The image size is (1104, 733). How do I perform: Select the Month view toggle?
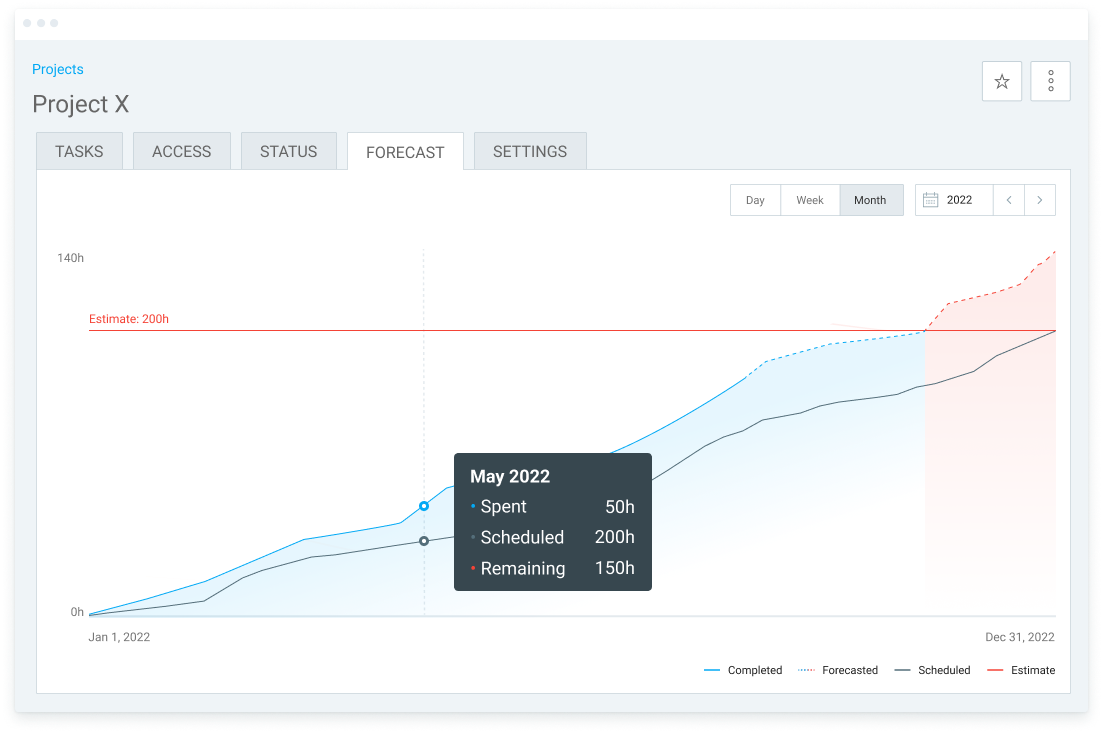point(870,200)
